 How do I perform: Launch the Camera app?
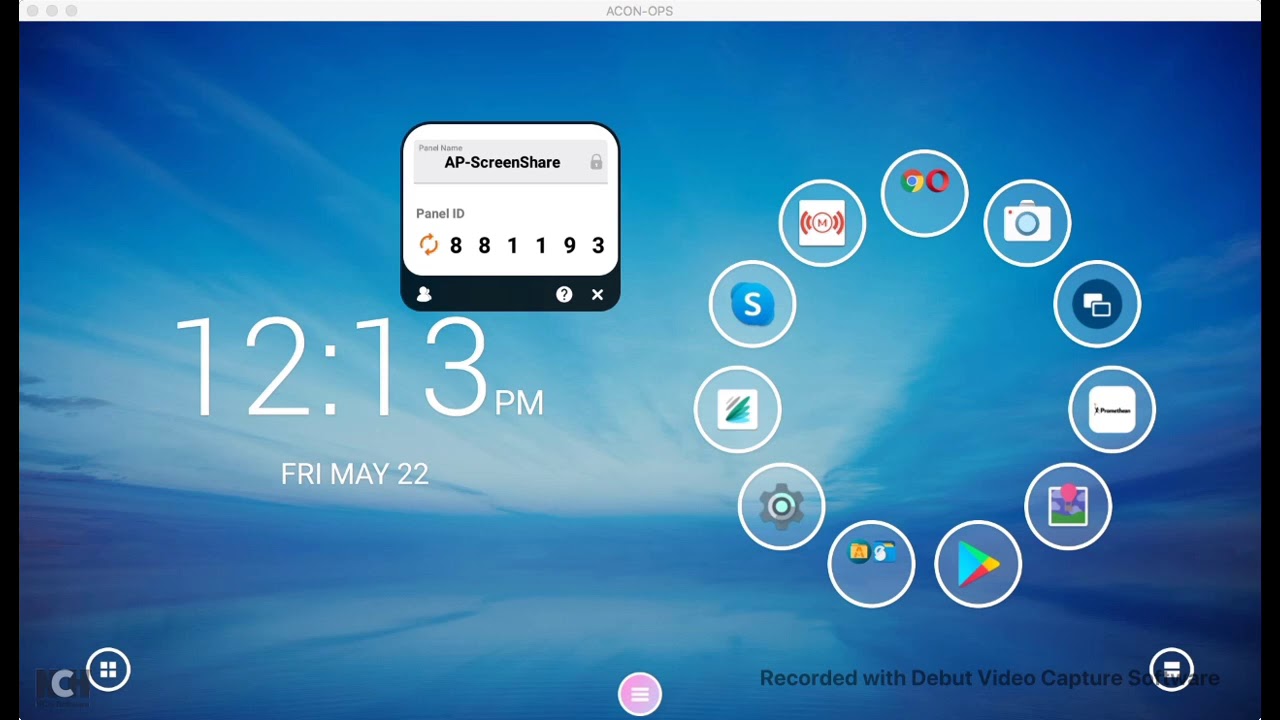click(1027, 222)
